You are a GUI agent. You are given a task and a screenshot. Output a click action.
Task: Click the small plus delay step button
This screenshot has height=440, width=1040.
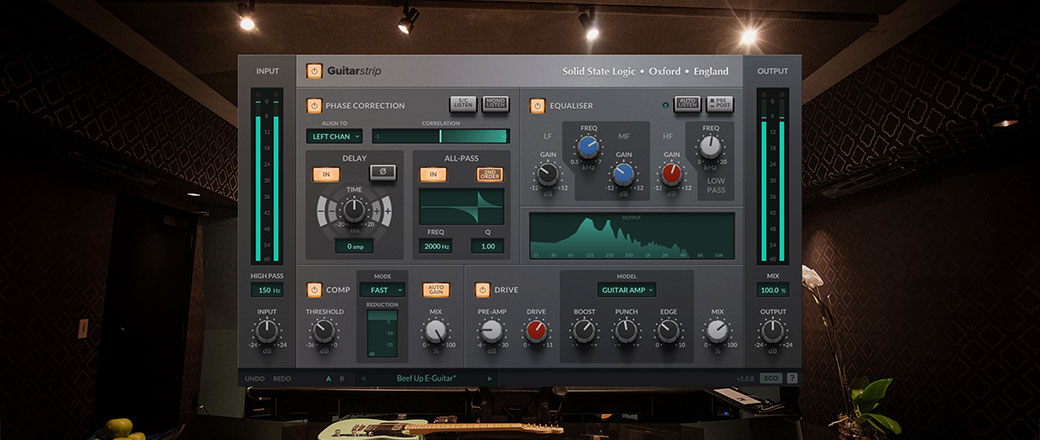click(375, 212)
